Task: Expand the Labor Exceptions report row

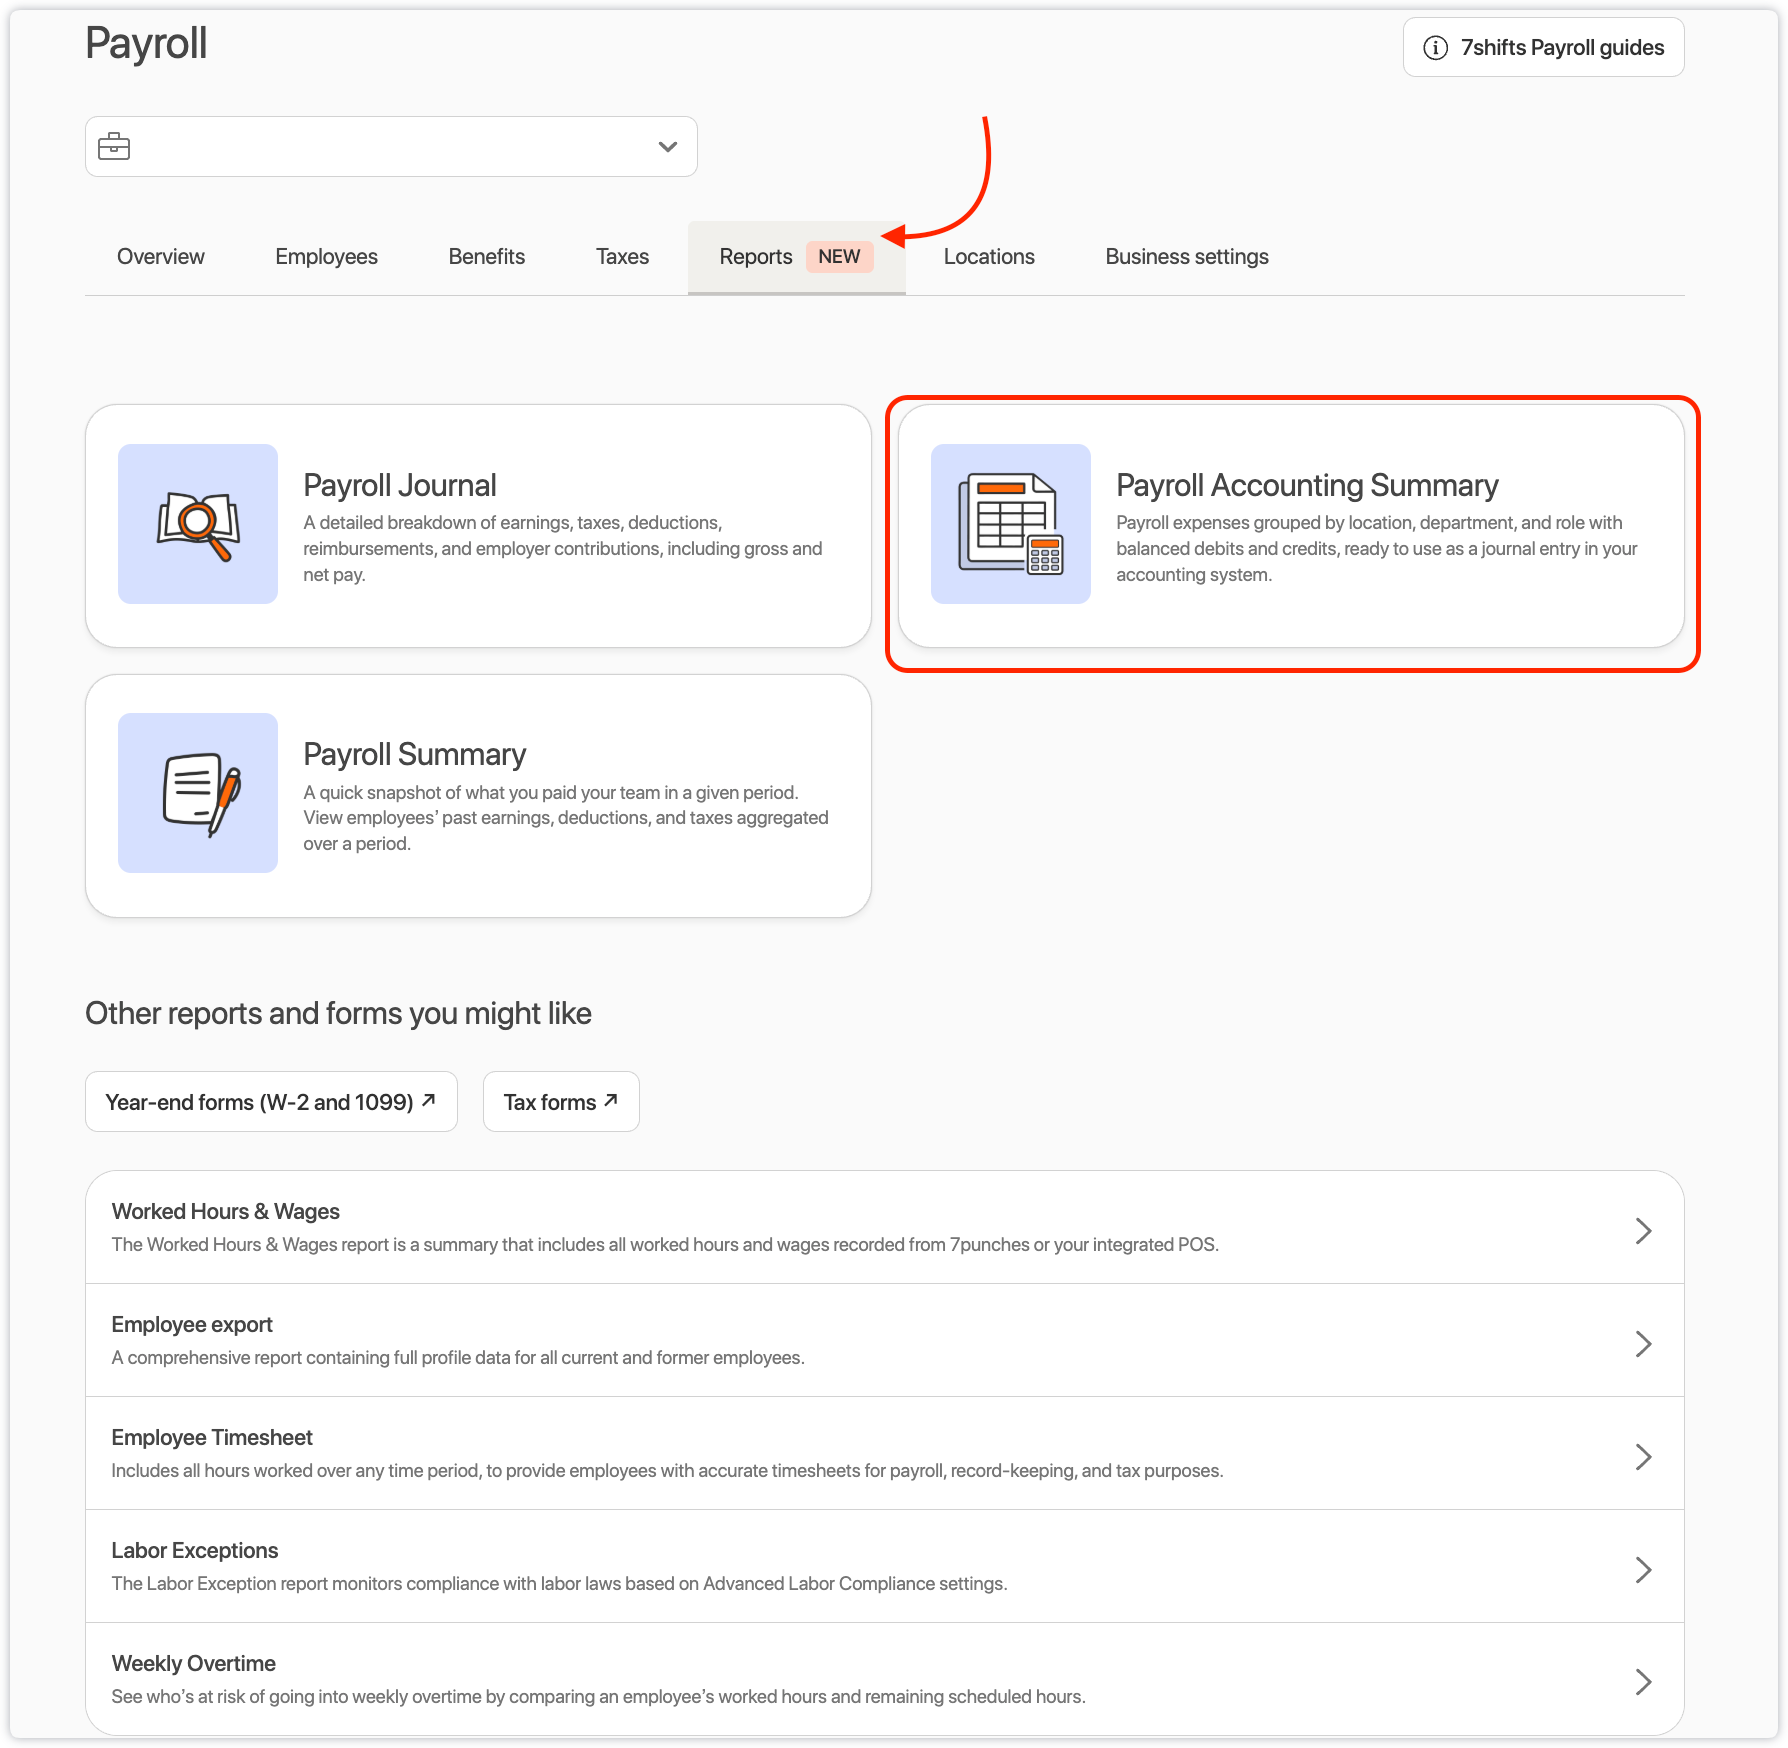Action: (1642, 1569)
